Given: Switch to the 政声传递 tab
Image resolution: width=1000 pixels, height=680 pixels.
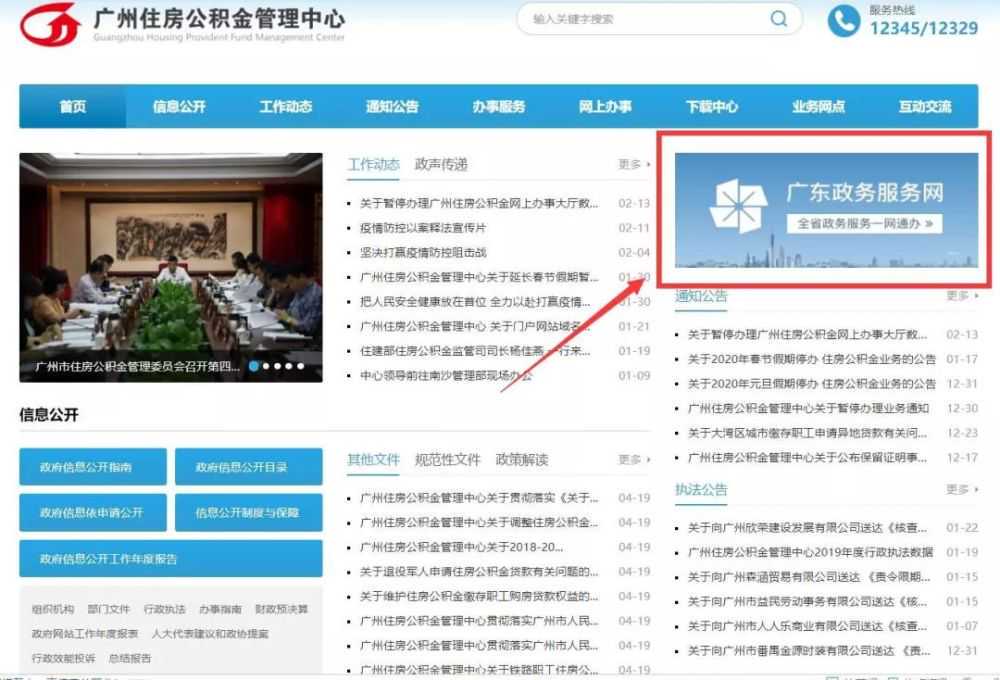Looking at the screenshot, I should point(439,165).
